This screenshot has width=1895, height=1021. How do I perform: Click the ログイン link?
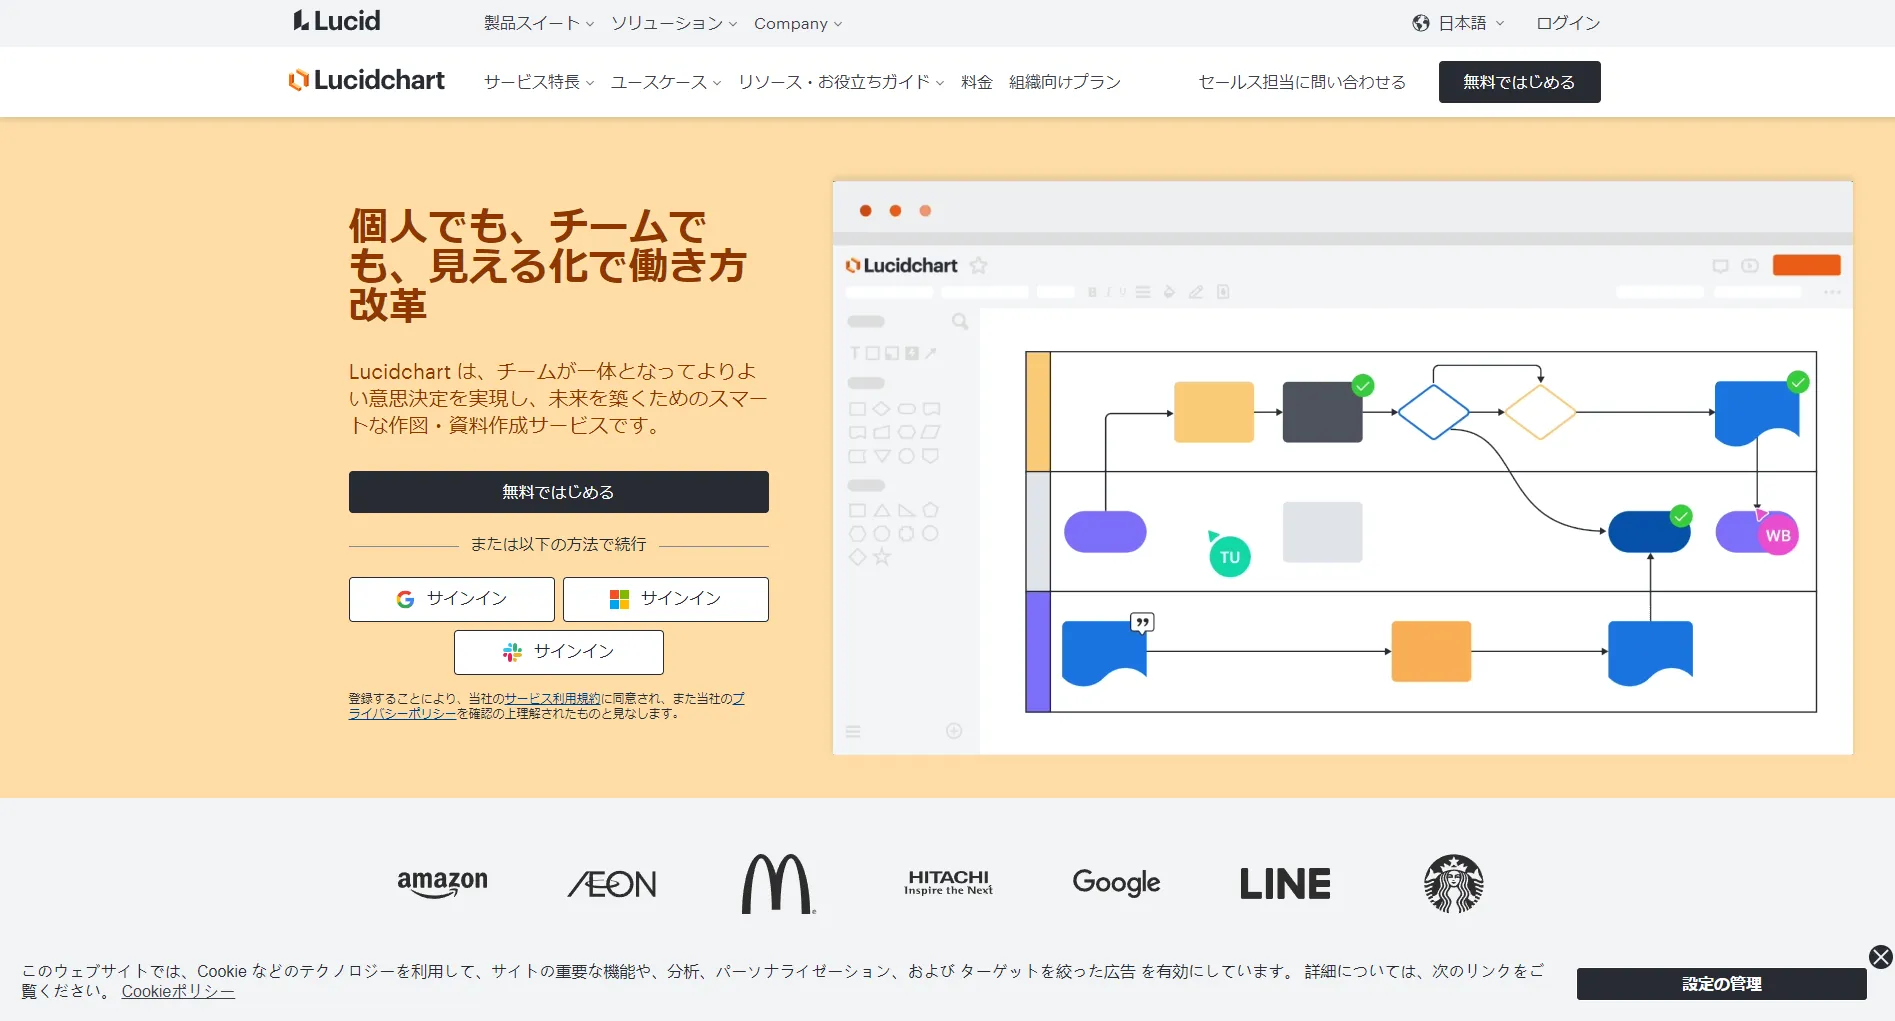tap(1567, 23)
